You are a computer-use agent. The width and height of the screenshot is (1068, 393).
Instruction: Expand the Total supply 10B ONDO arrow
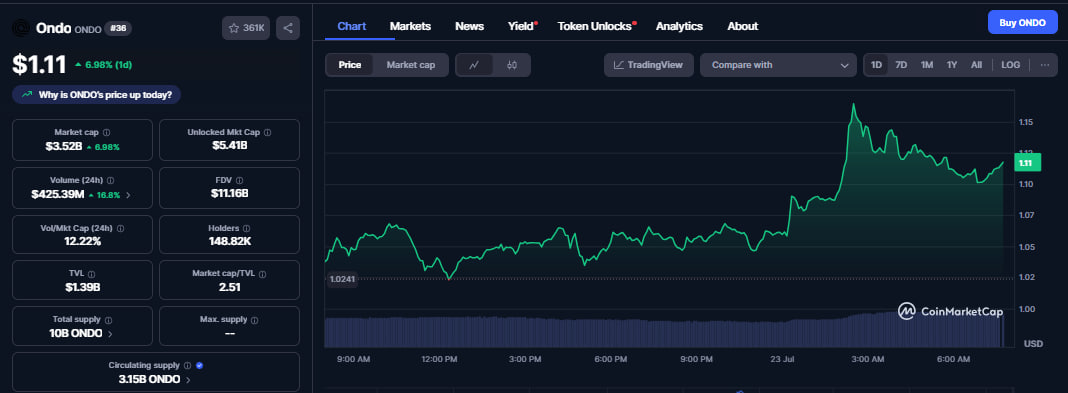tap(110, 334)
